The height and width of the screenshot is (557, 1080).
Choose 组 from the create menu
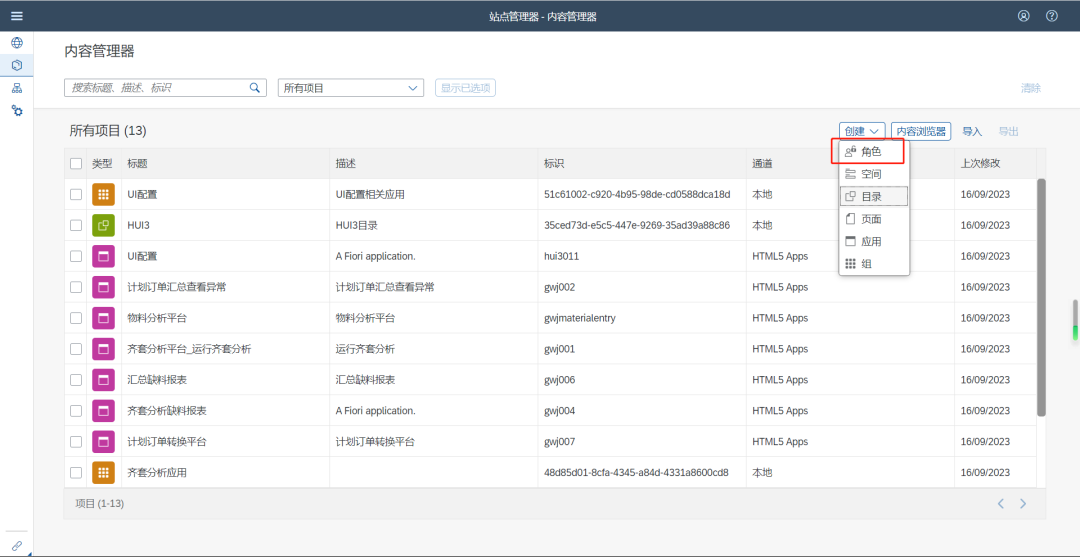tap(874, 264)
